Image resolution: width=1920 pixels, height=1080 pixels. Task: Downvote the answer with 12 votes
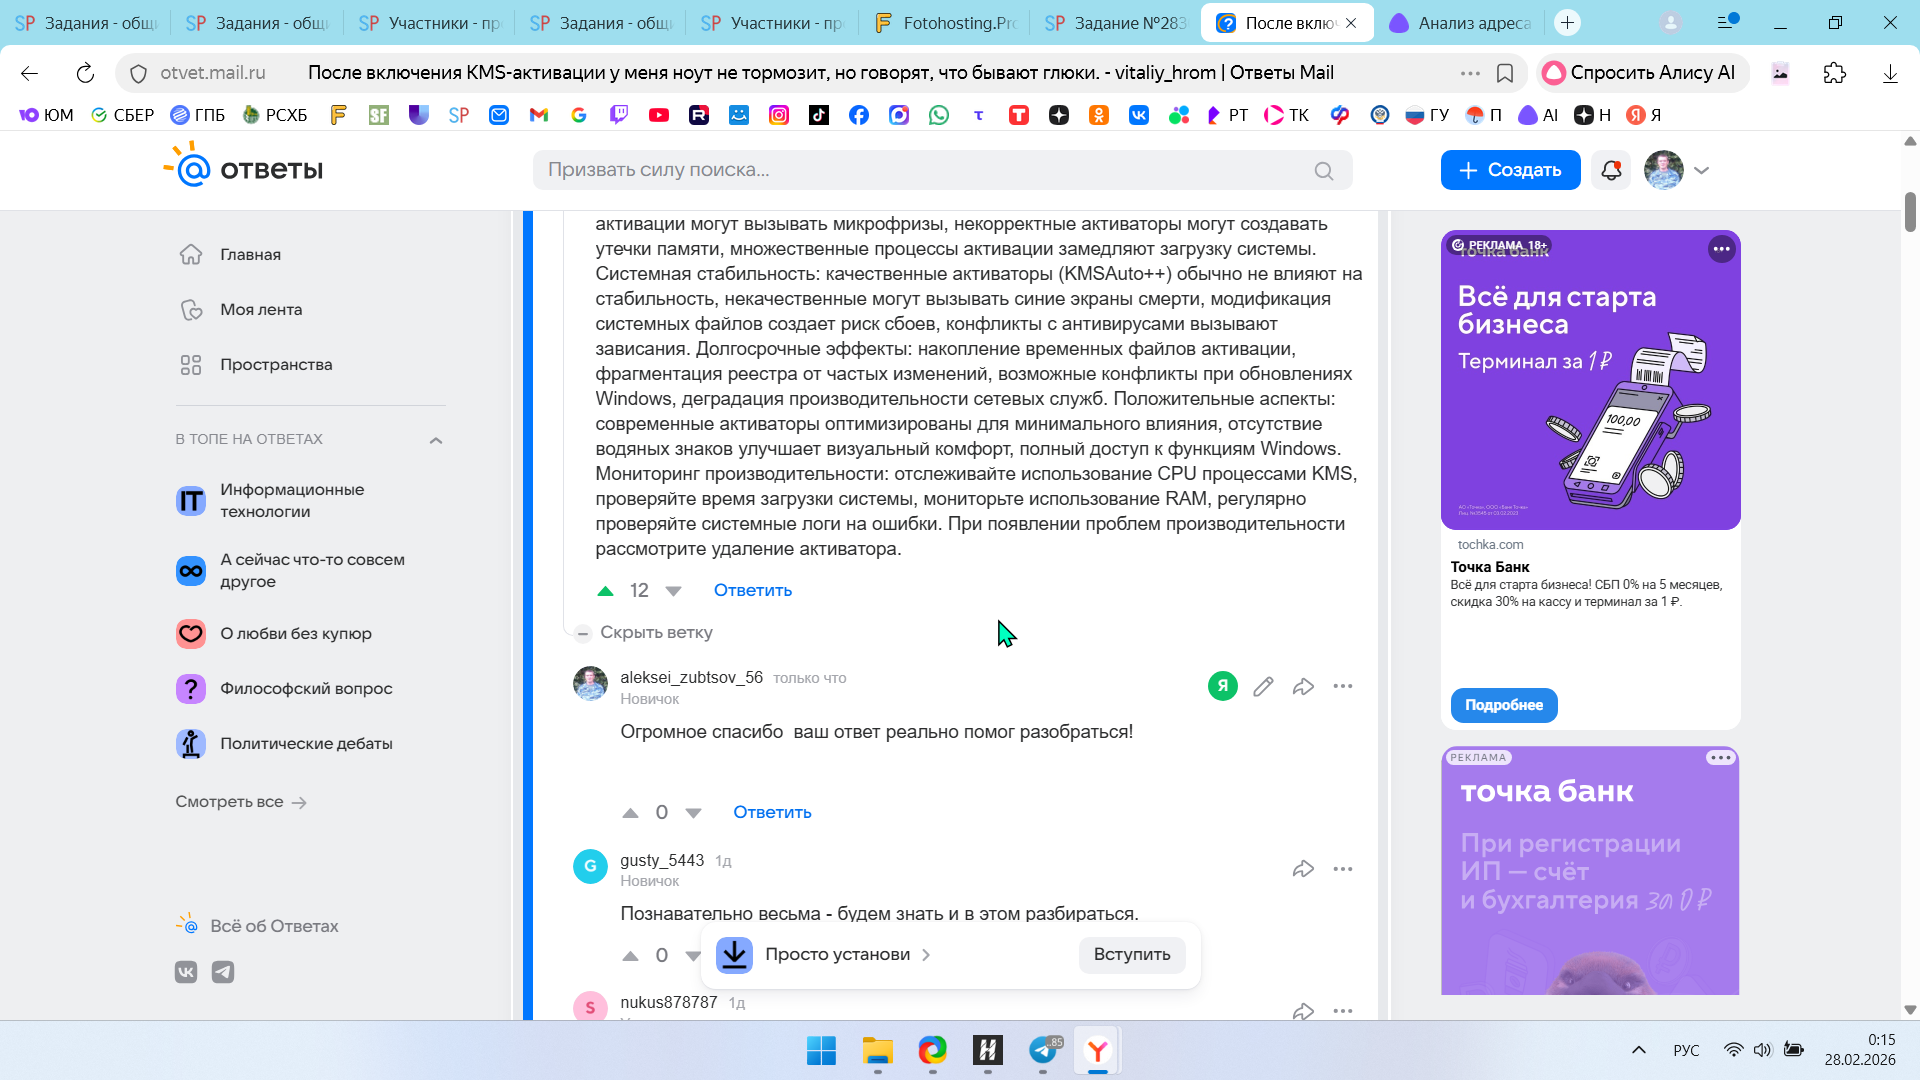point(673,591)
